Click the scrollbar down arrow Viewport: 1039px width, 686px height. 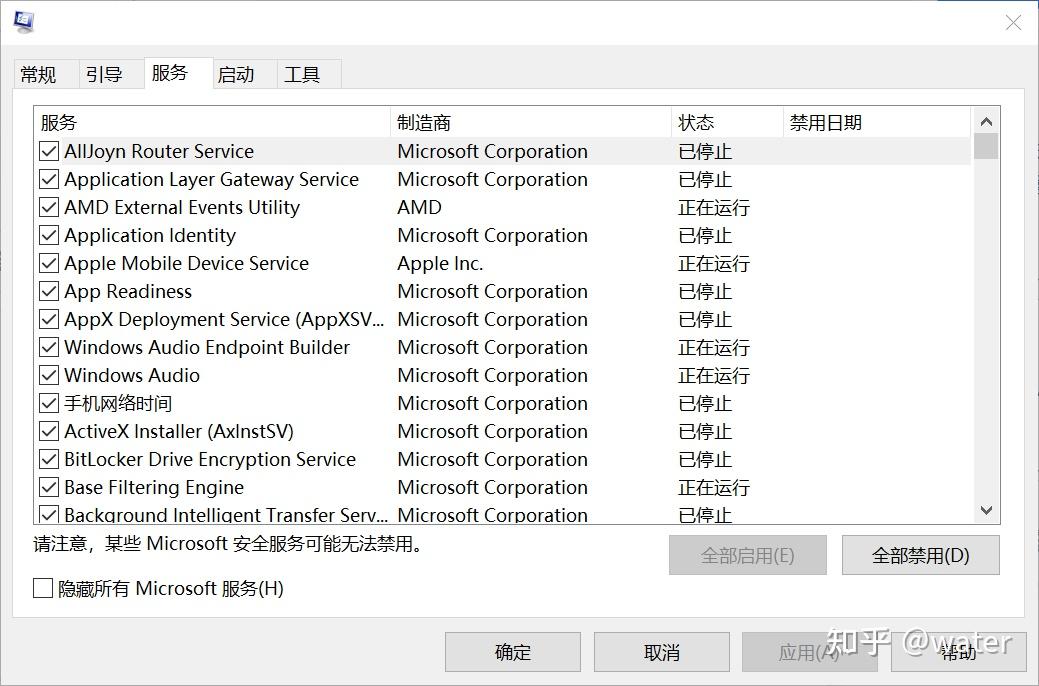[x=986, y=511]
